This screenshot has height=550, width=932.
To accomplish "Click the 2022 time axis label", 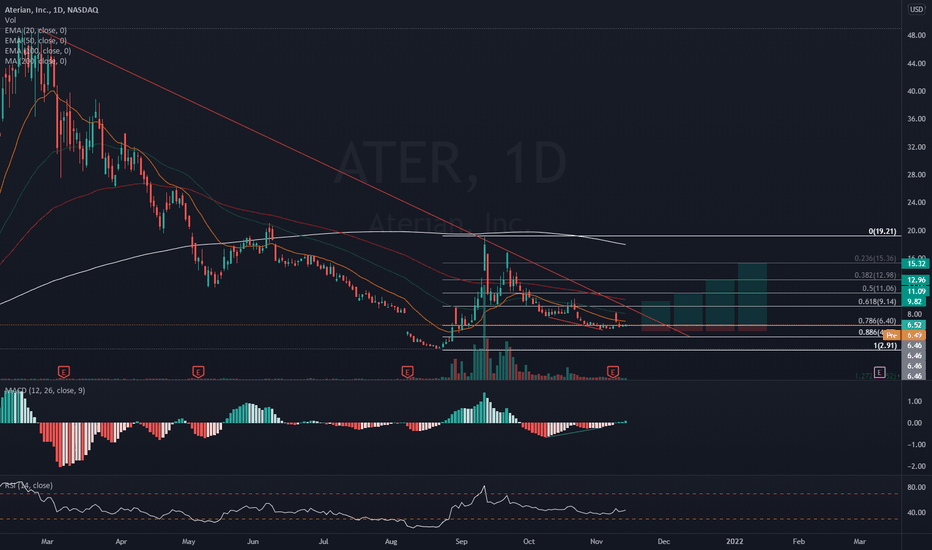I will (x=735, y=542).
